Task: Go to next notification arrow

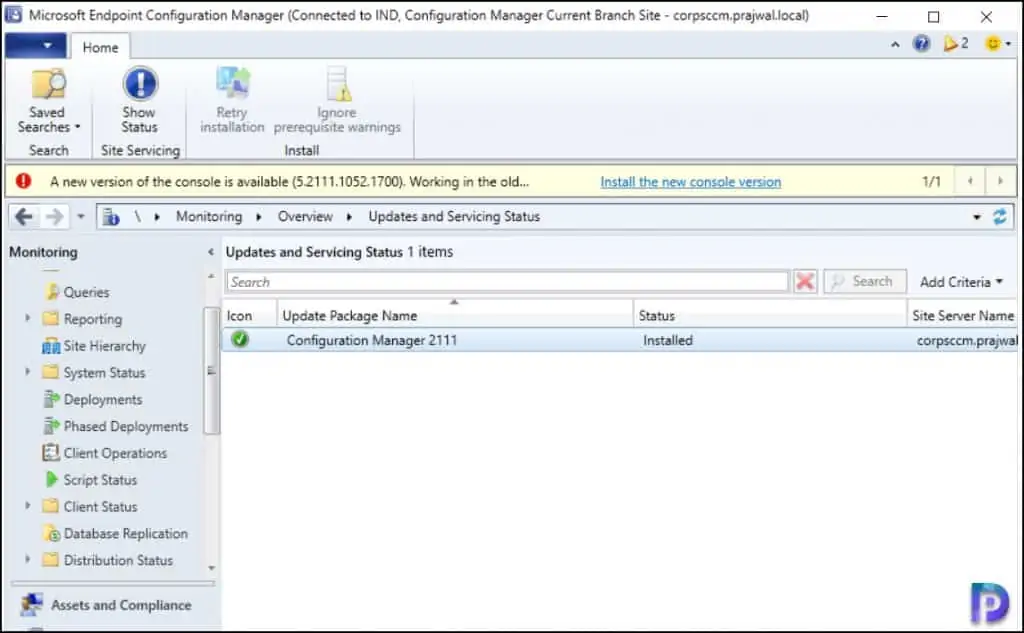Action: pos(1000,181)
